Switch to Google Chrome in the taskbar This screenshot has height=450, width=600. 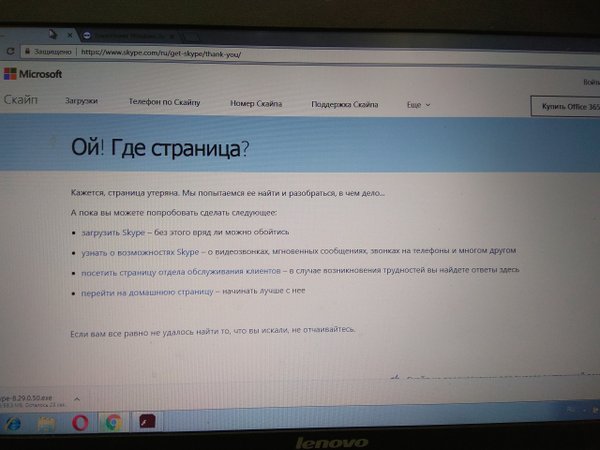coord(113,423)
